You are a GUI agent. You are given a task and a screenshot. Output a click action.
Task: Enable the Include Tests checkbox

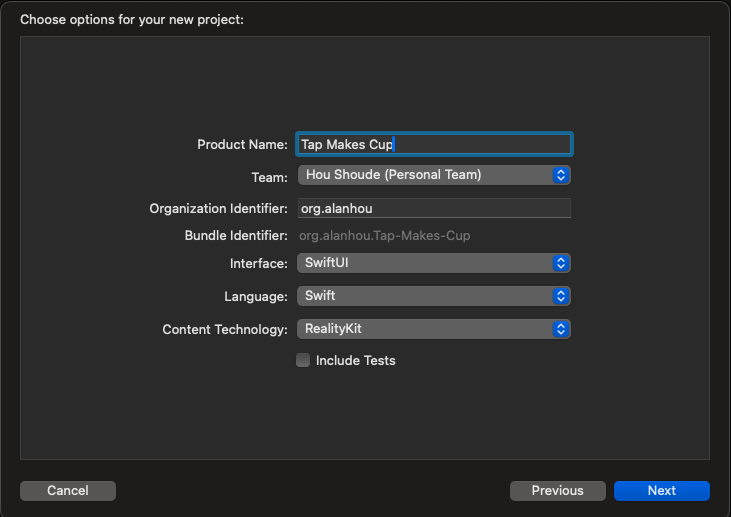(x=303, y=360)
